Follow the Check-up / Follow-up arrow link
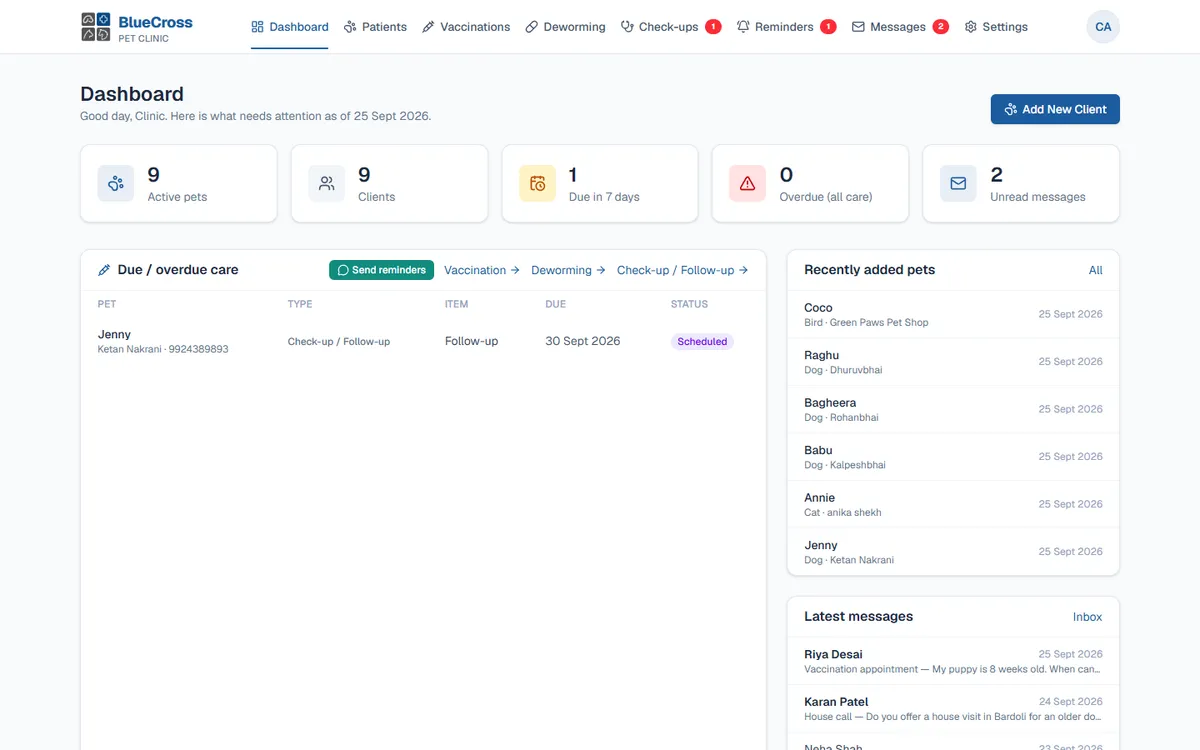 683,270
